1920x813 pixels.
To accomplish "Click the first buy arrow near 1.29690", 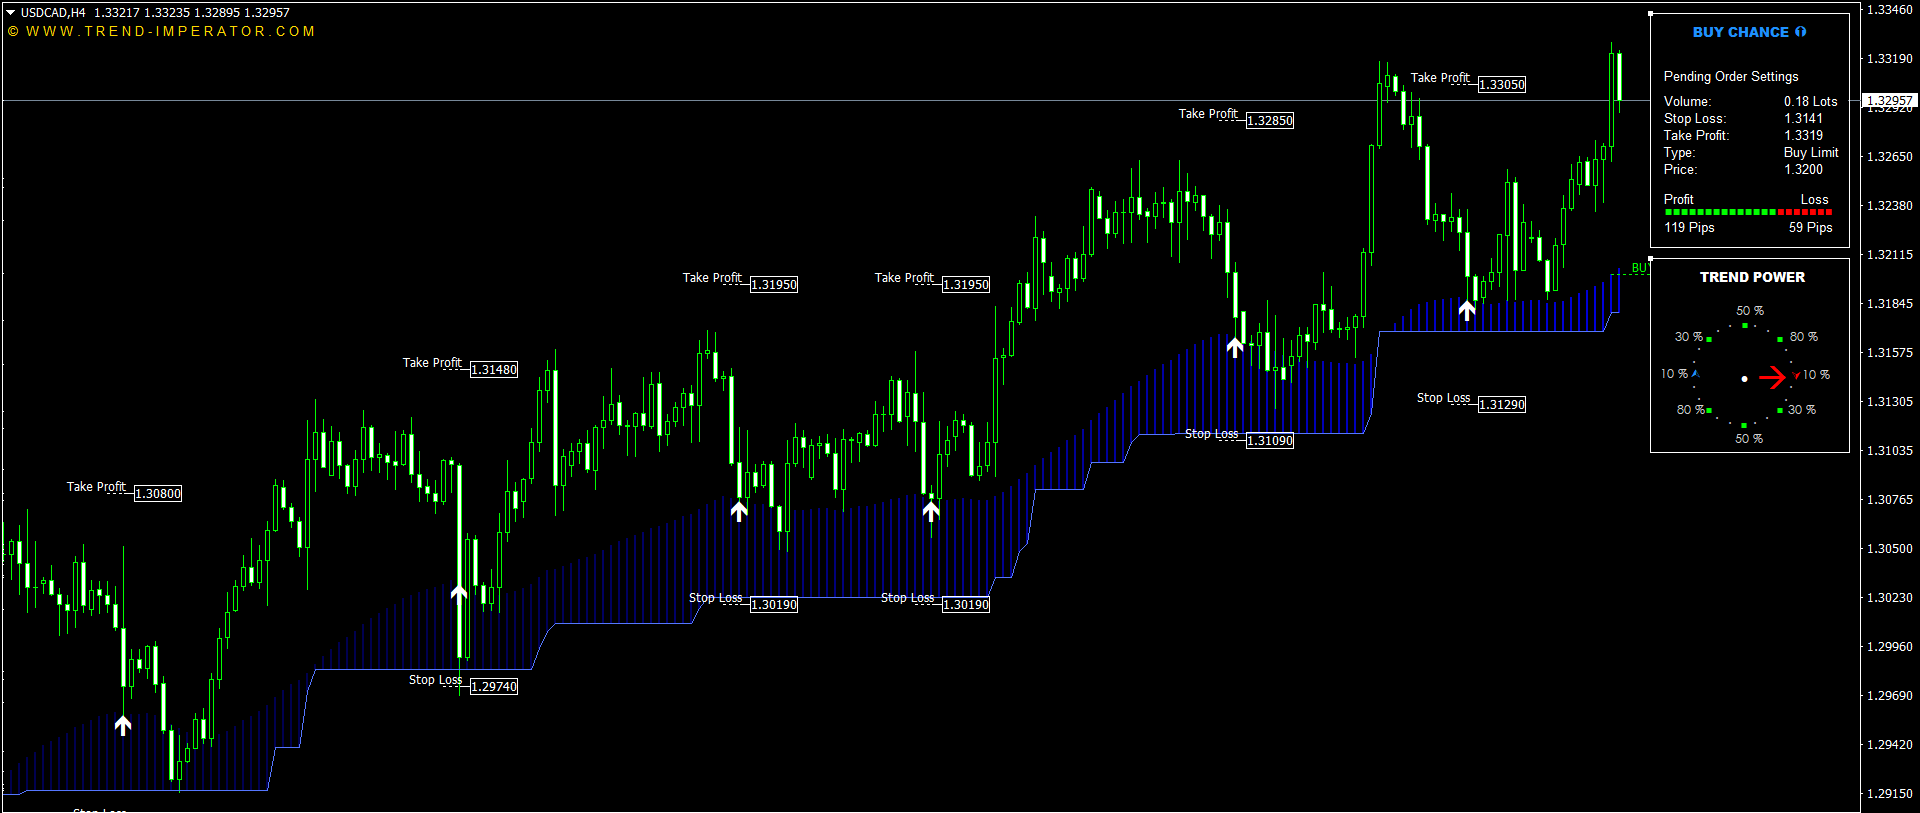I will (123, 725).
